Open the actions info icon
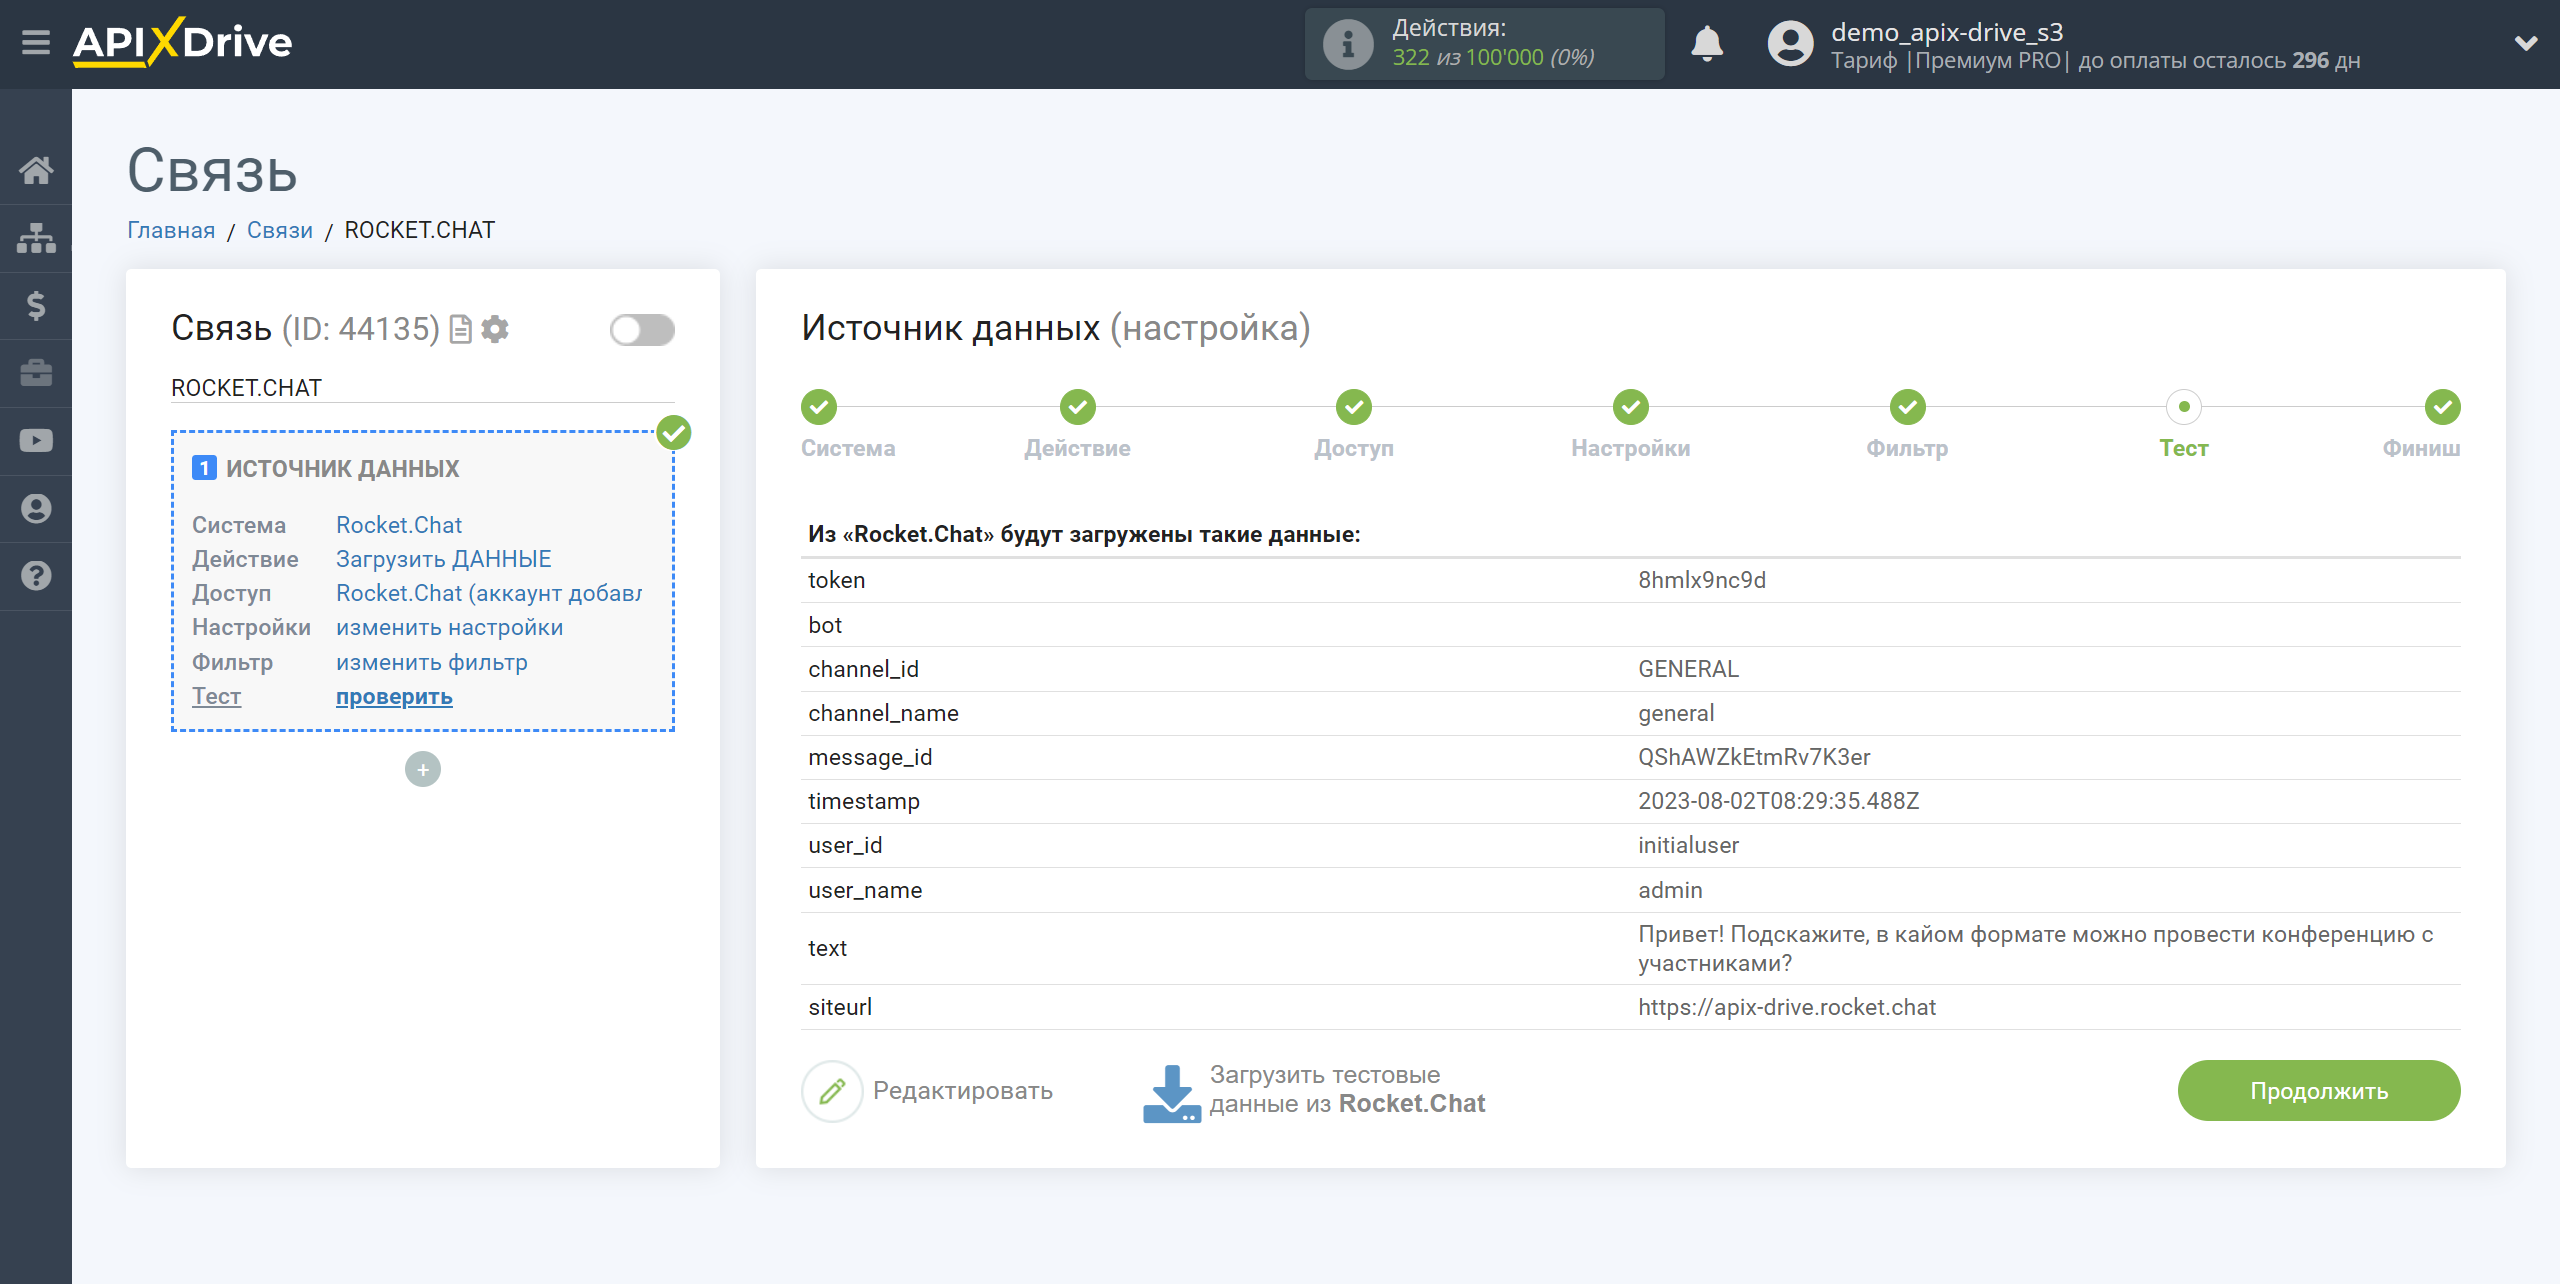The height and width of the screenshot is (1284, 2560). click(x=1347, y=44)
